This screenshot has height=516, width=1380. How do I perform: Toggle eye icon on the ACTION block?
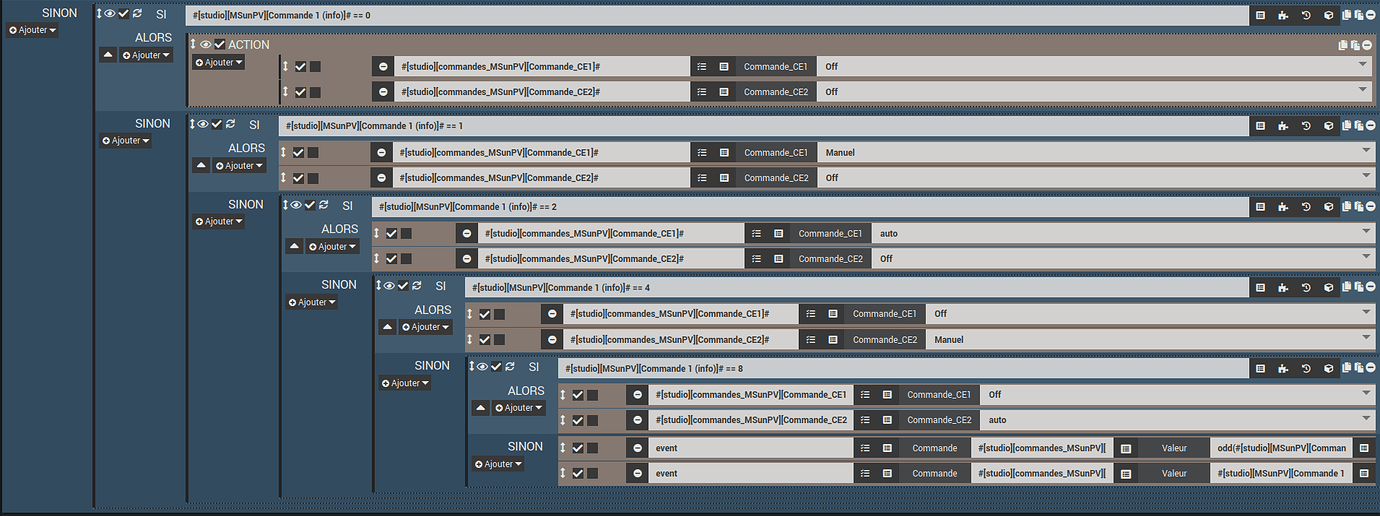click(205, 45)
